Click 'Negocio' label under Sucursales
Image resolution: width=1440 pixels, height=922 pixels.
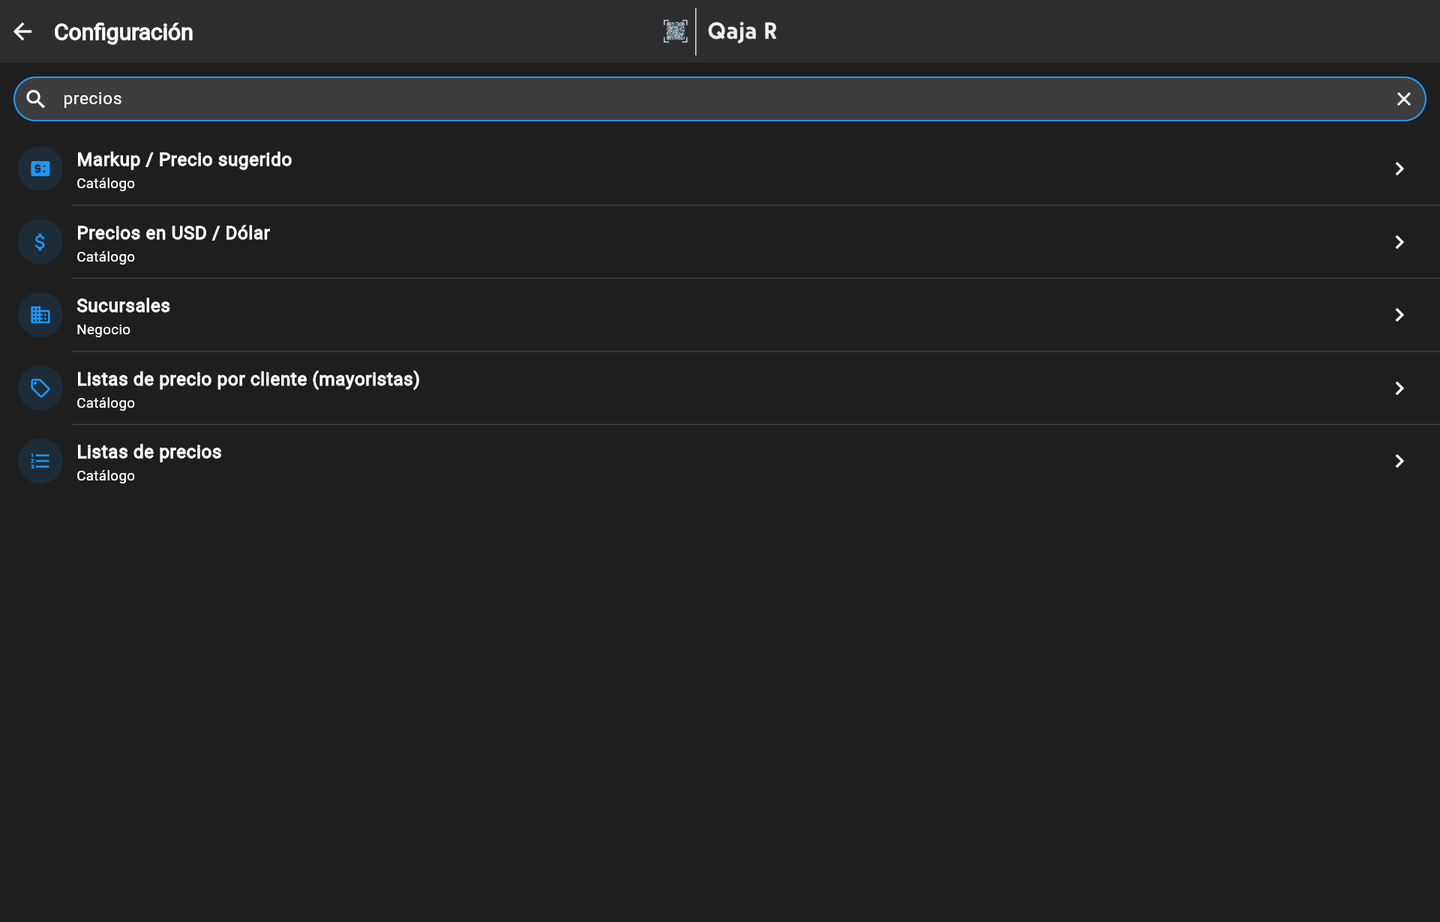tap(103, 330)
